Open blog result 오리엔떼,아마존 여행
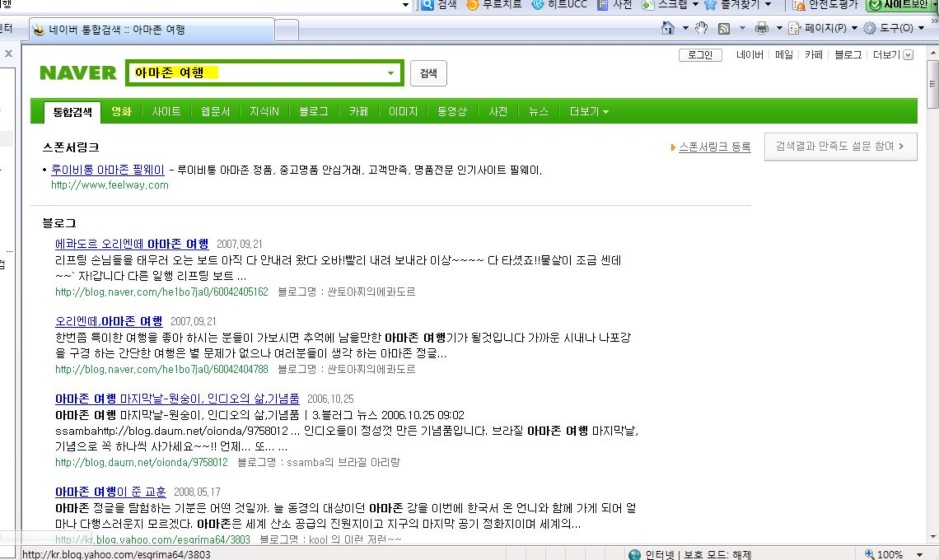Screen dimensions: 939x560 (x=108, y=321)
